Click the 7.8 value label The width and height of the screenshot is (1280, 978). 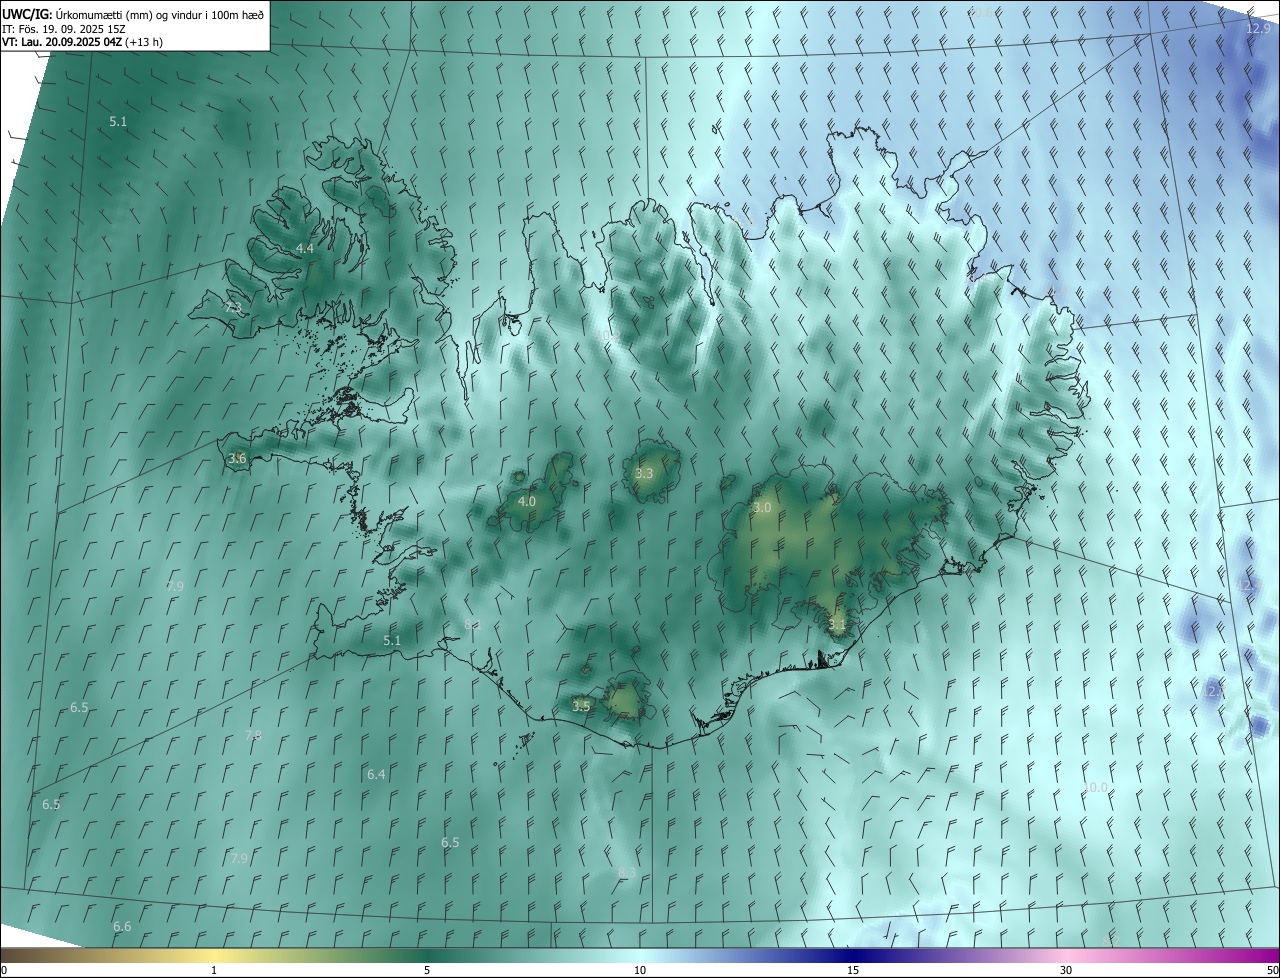click(253, 735)
